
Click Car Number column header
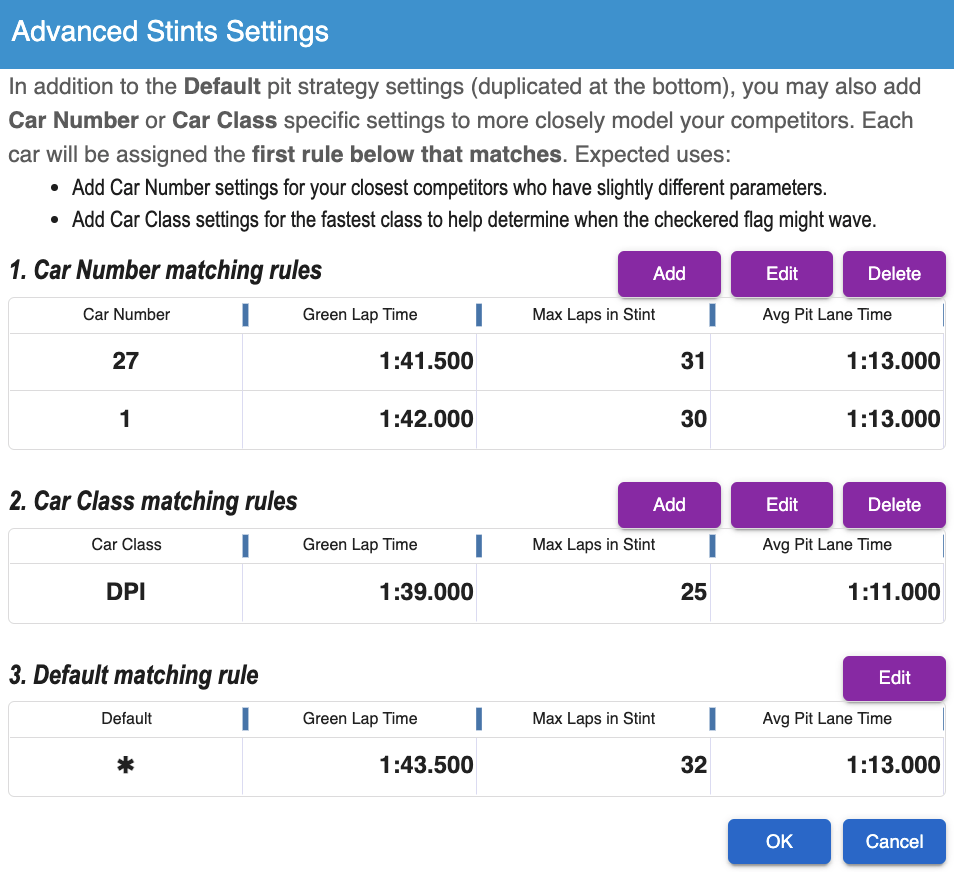pyautogui.click(x=126, y=315)
